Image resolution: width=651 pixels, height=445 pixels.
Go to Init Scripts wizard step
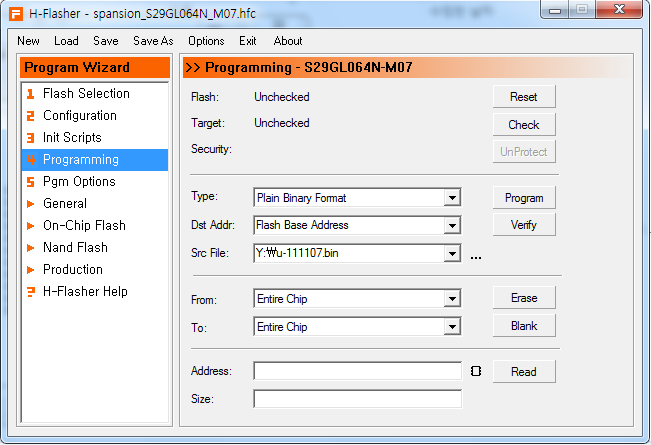pos(95,138)
